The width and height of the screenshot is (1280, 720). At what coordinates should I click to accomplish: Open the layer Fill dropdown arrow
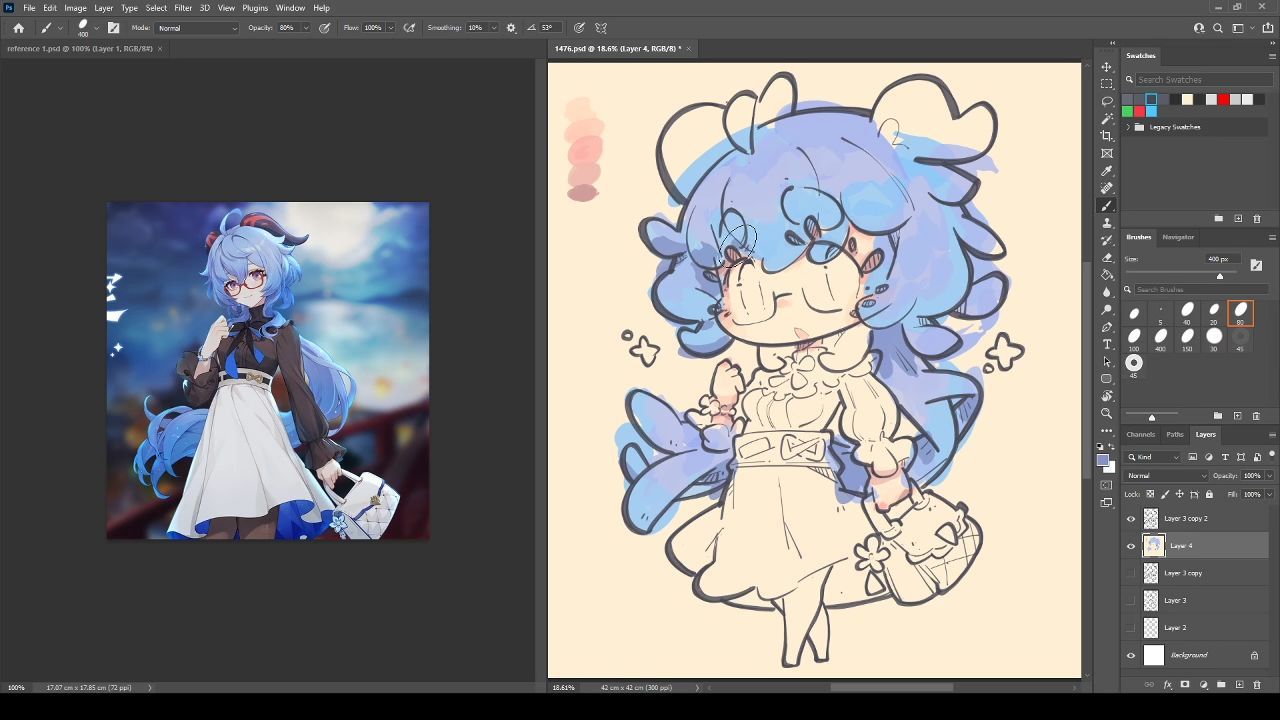click(x=1270, y=494)
